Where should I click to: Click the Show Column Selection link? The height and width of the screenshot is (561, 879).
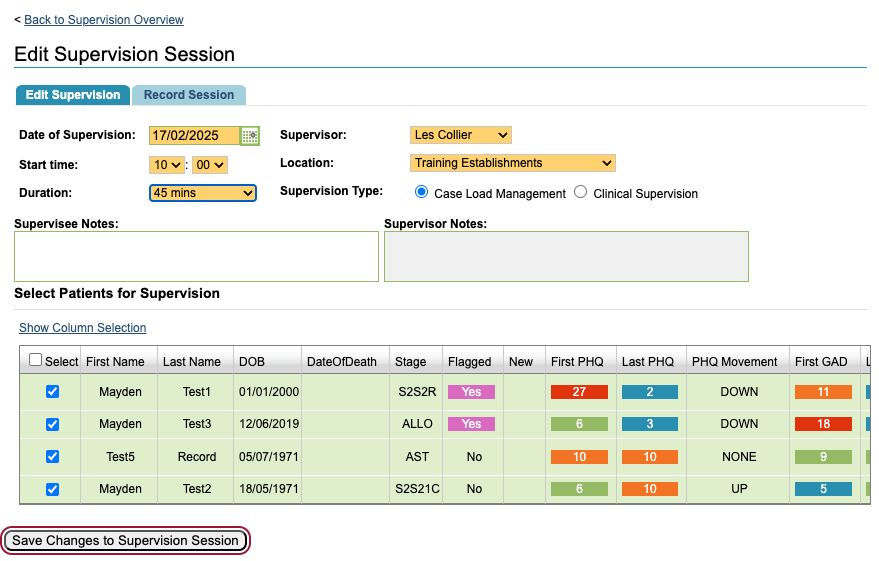pos(82,328)
